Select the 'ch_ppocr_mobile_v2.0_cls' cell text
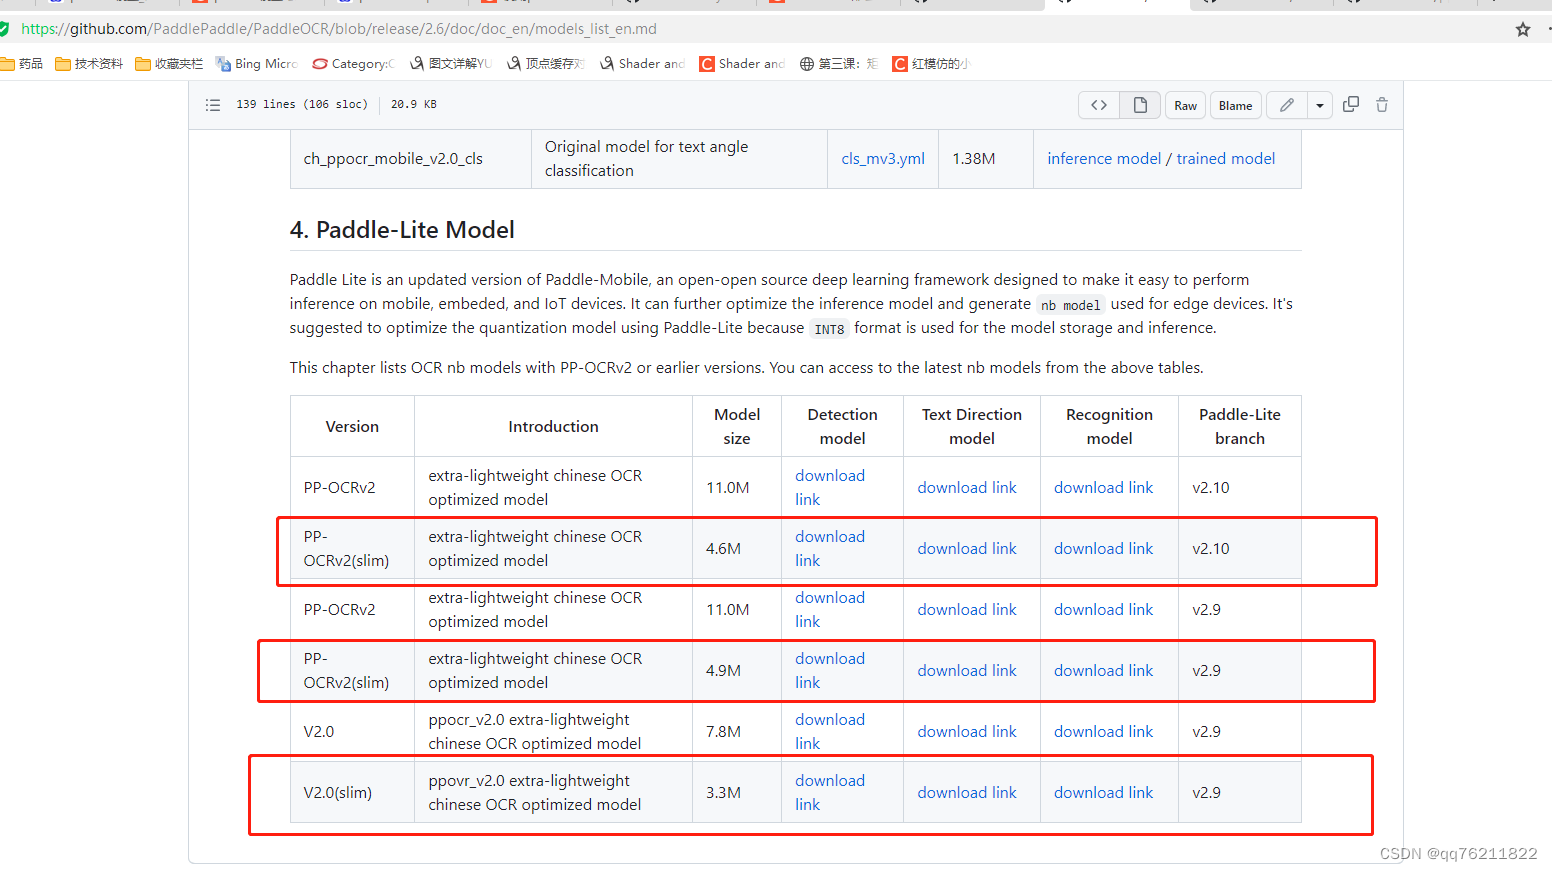This screenshot has width=1552, height=871. point(393,159)
